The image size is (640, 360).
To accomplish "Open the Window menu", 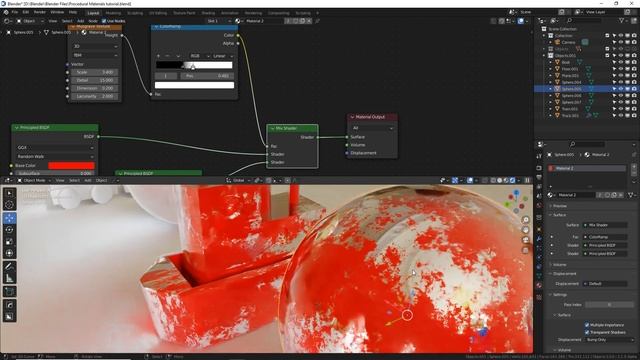I will [x=57, y=12].
